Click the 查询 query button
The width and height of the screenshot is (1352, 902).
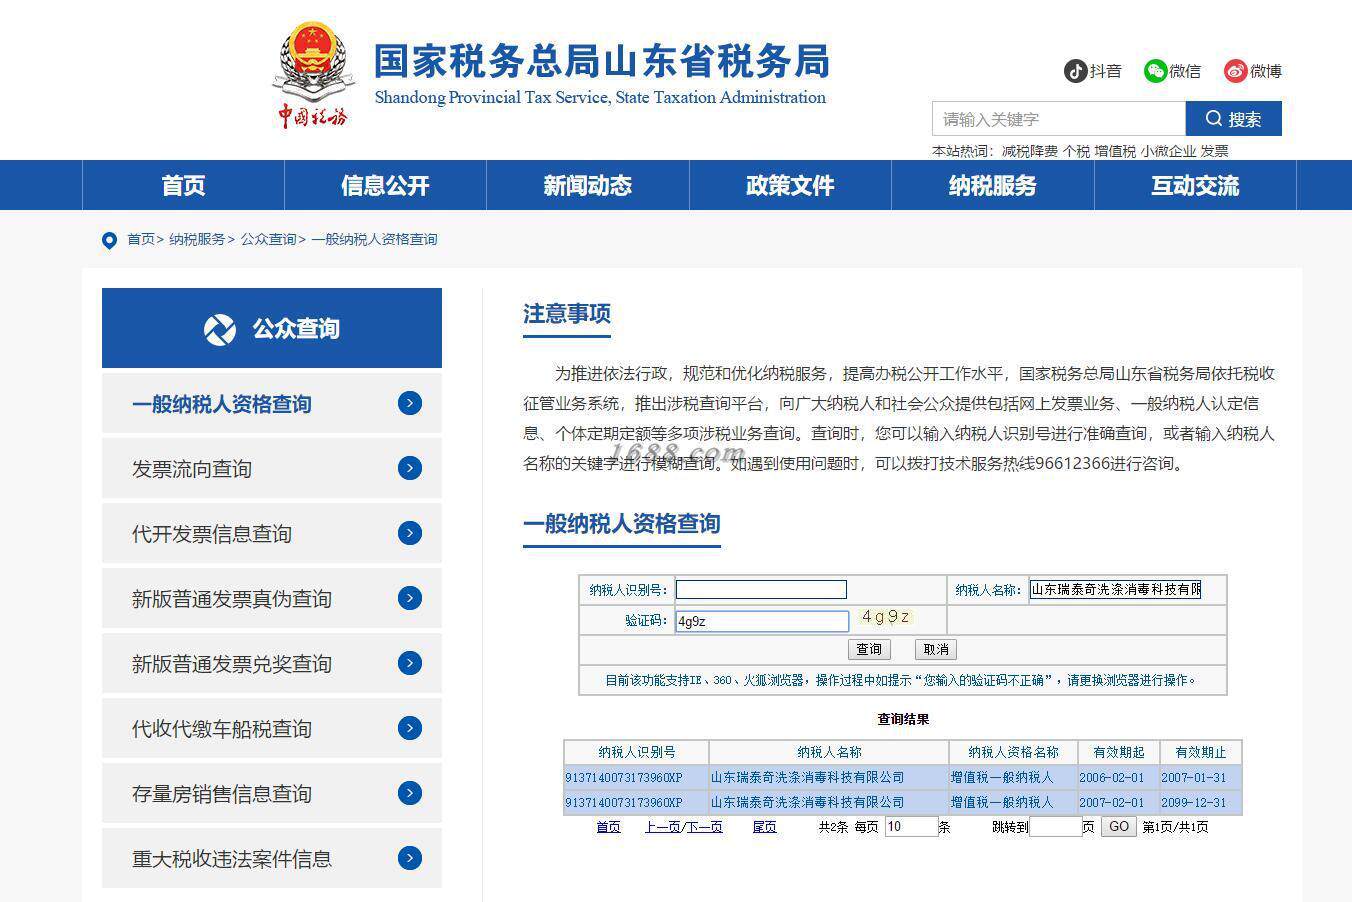coord(869,649)
